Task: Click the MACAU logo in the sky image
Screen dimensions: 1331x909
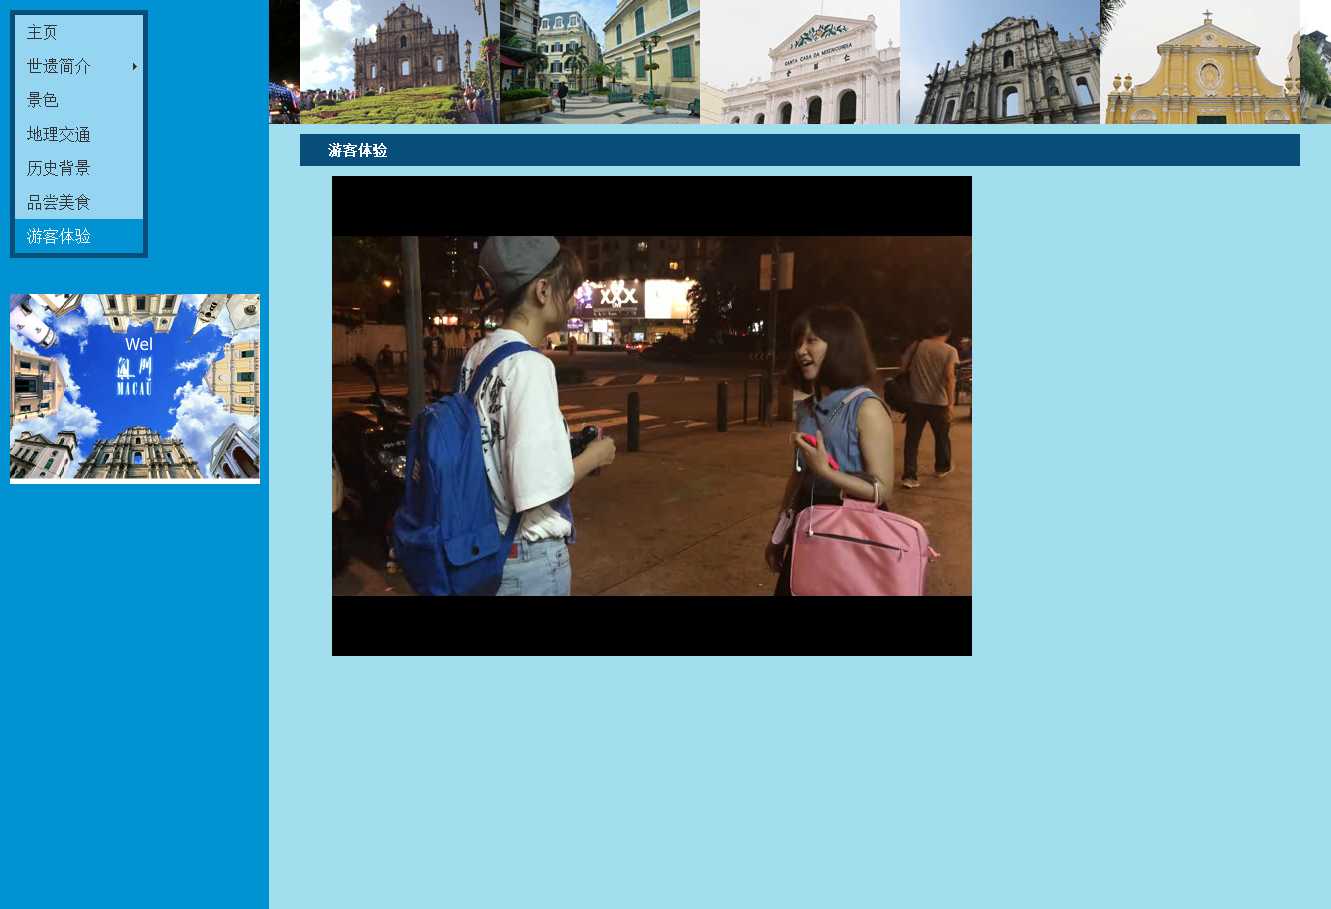Action: click(x=135, y=378)
